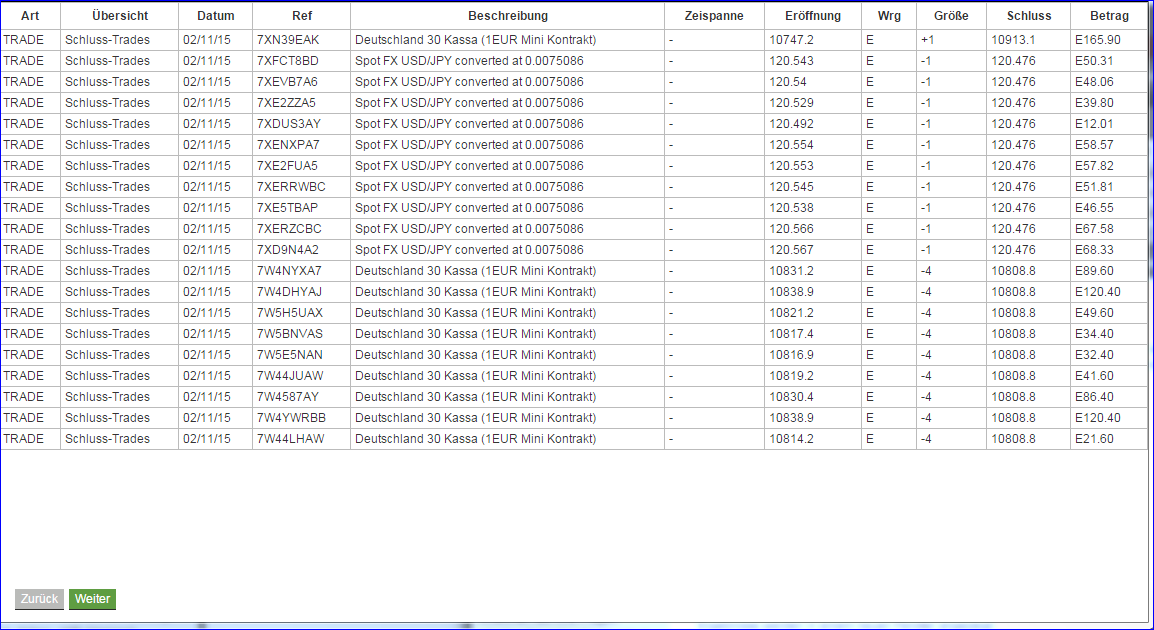Click the Größe column header
This screenshot has width=1154, height=630.
point(949,15)
